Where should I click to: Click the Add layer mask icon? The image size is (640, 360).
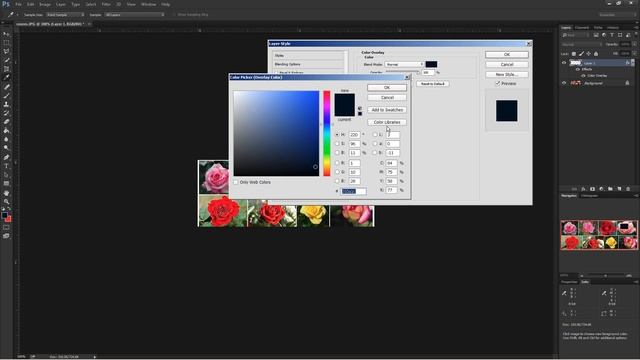tap(592, 189)
